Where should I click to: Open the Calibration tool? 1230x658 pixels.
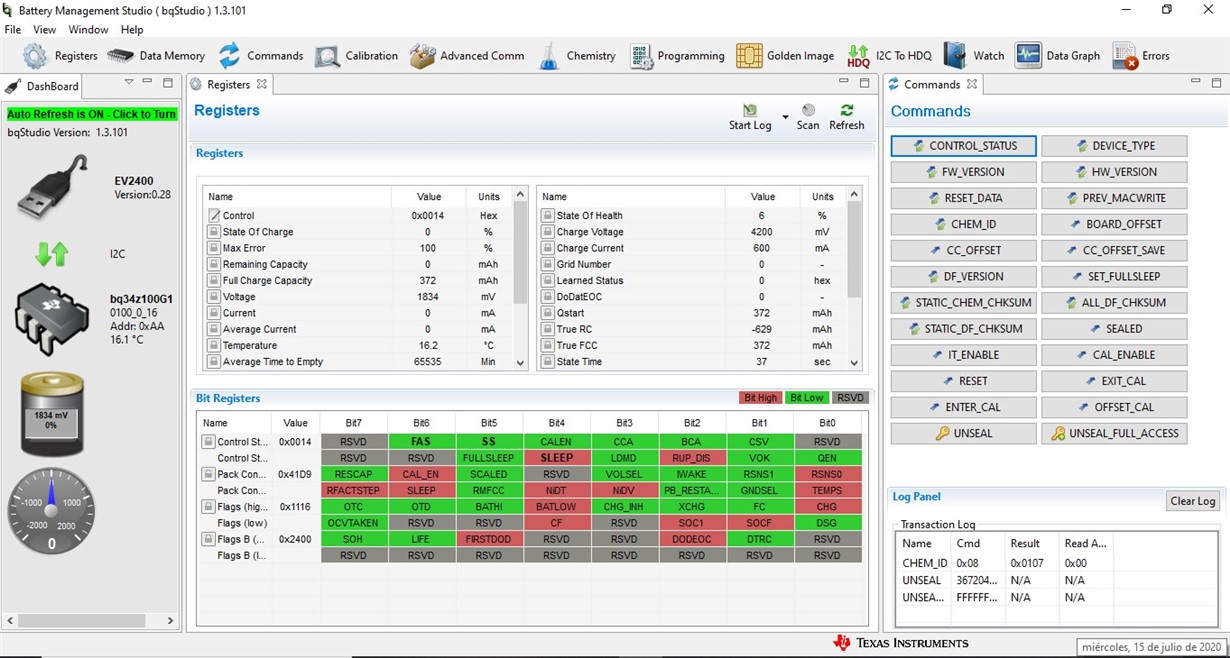pyautogui.click(x=356, y=56)
